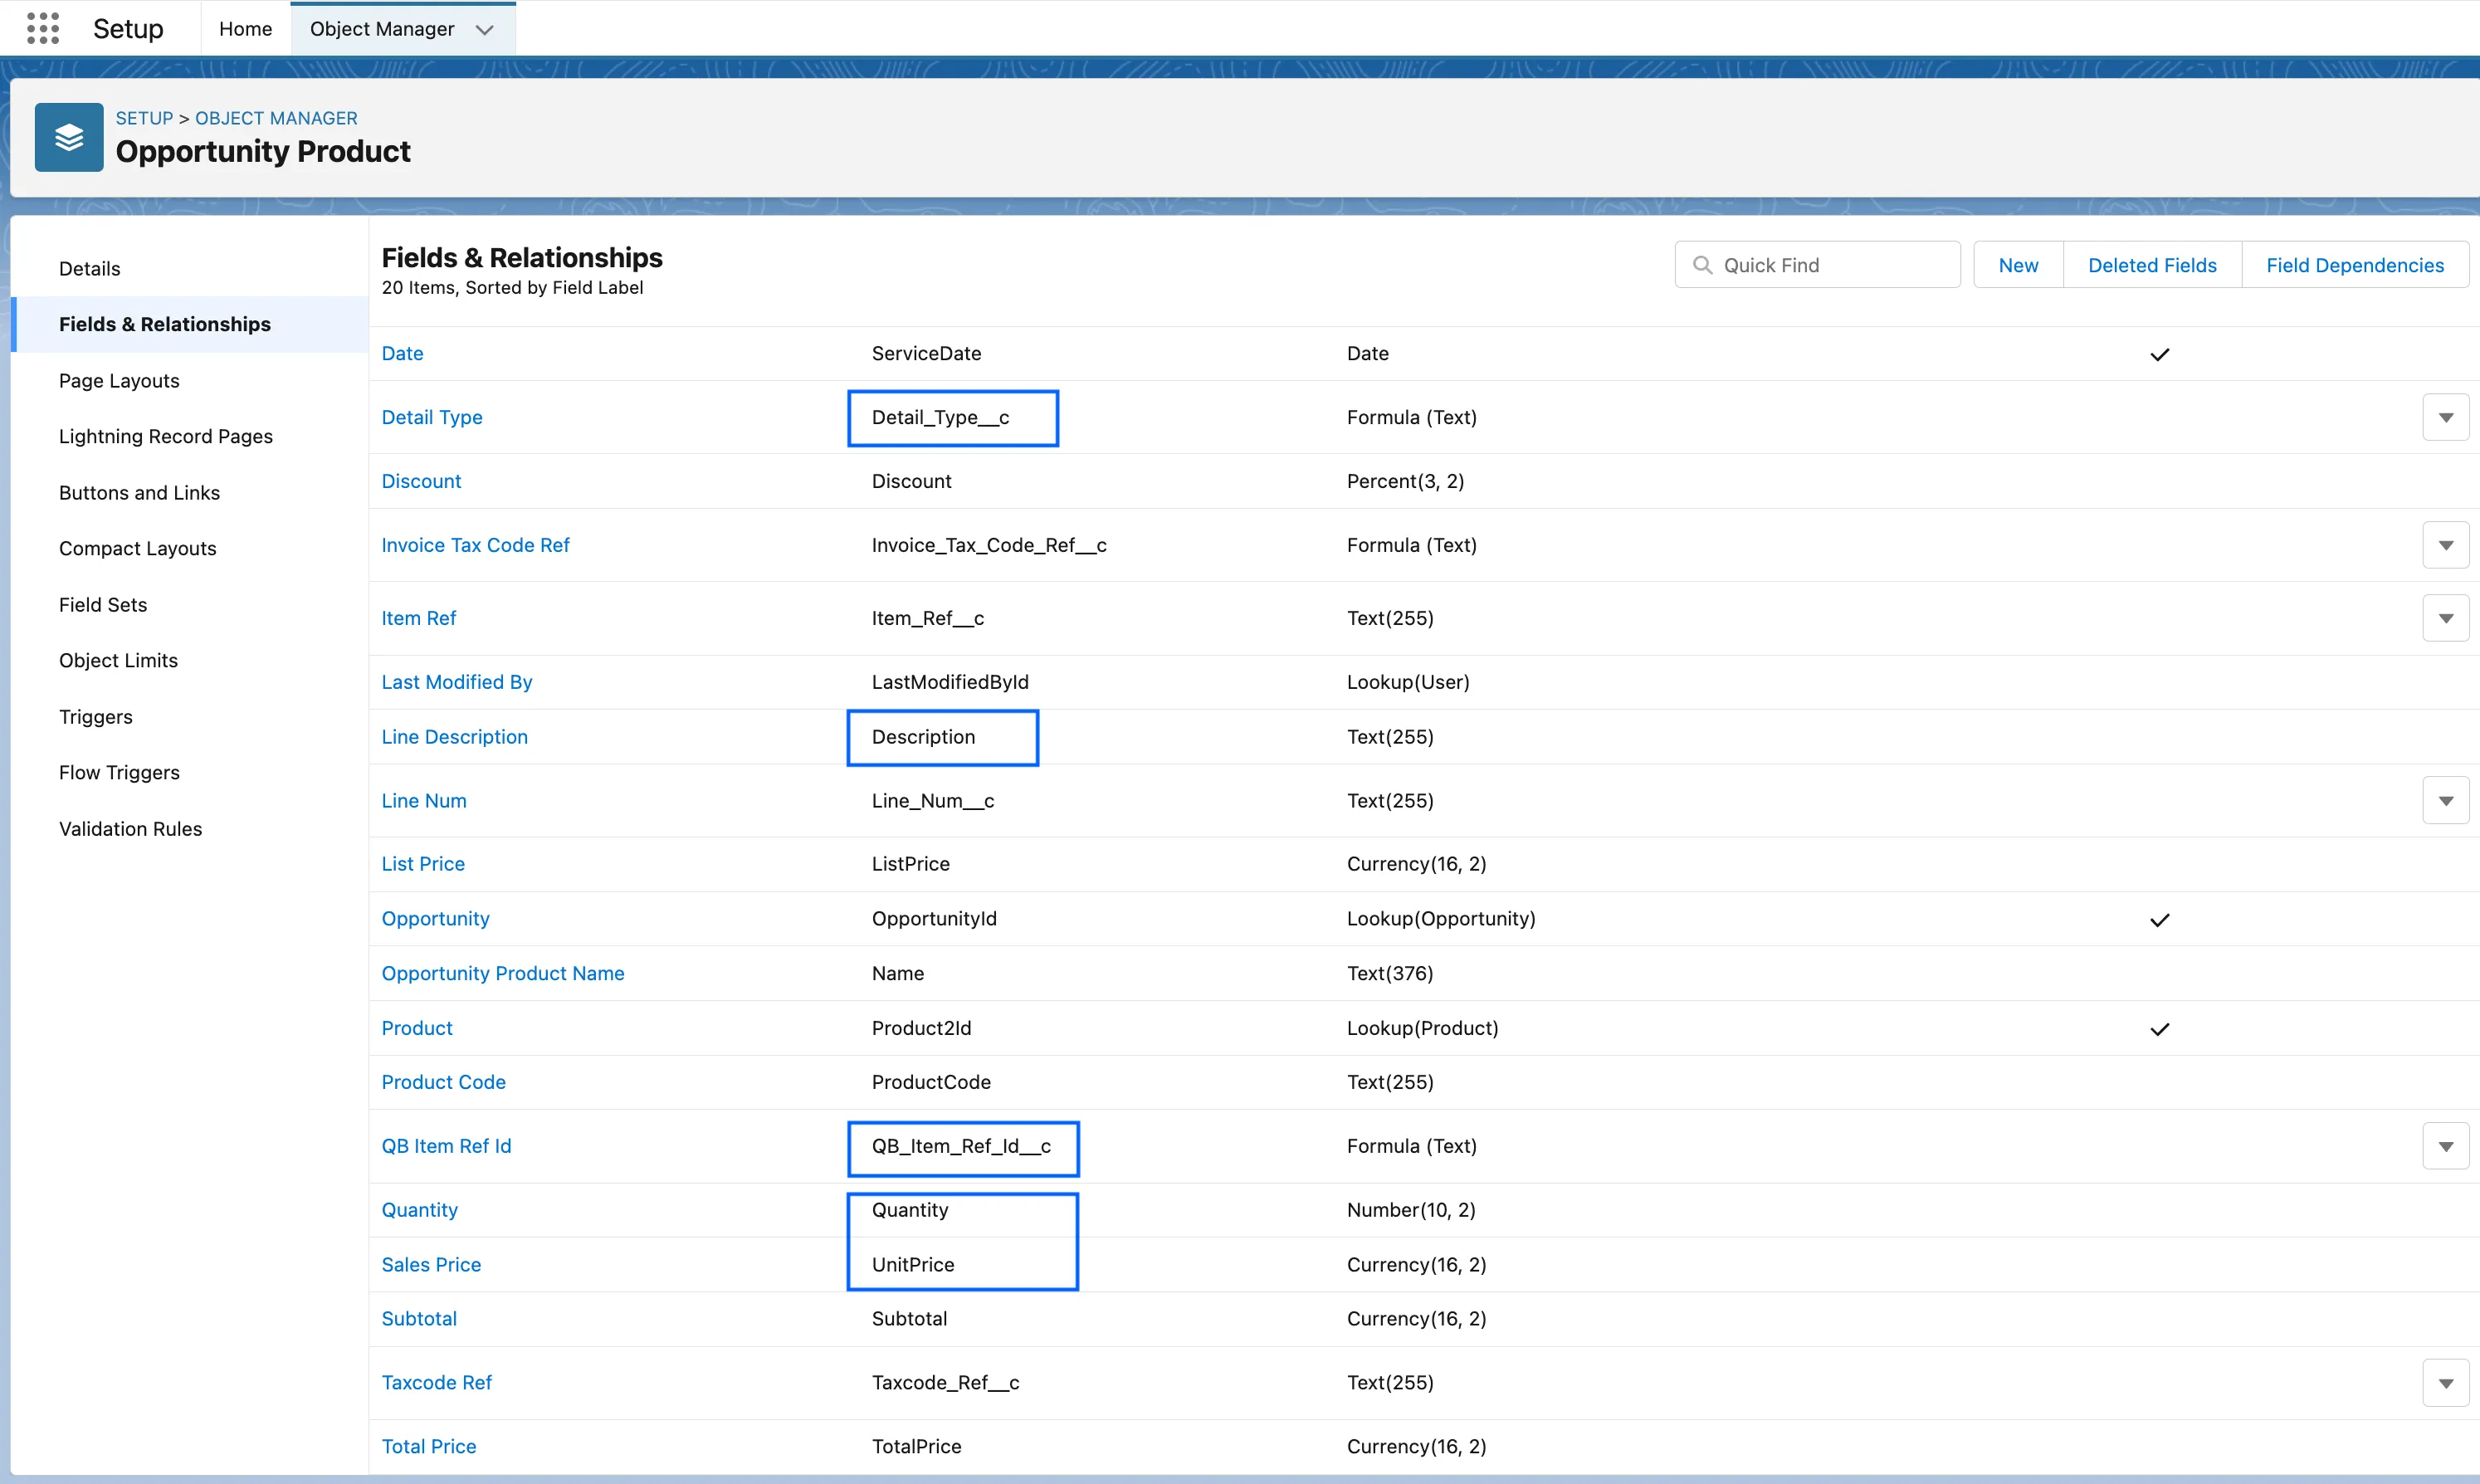2480x1484 pixels.
Task: Open the Detail Type field link
Action: pyautogui.click(x=432, y=418)
